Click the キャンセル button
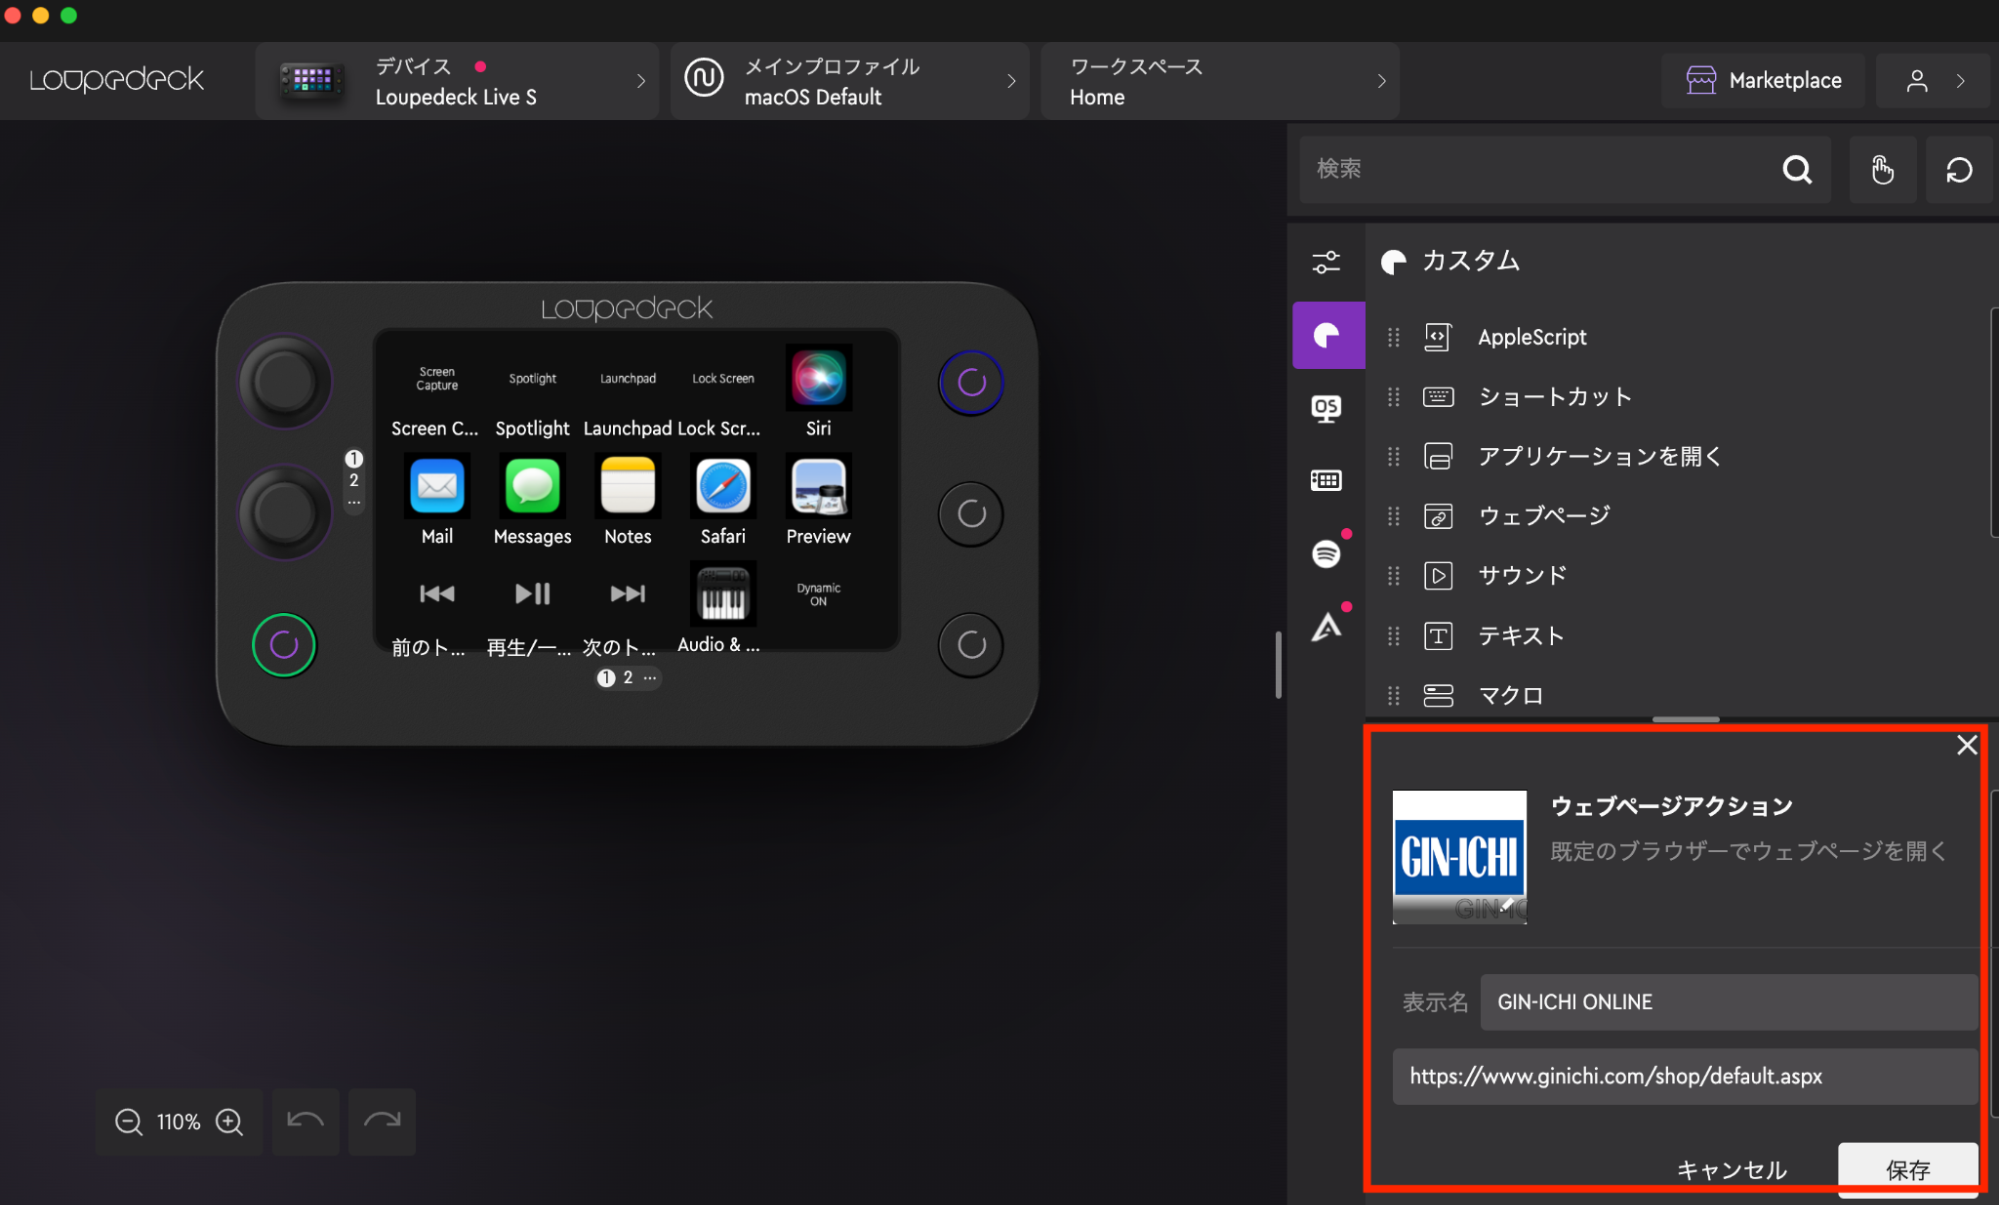This screenshot has width=1999, height=1206. point(1731,1170)
